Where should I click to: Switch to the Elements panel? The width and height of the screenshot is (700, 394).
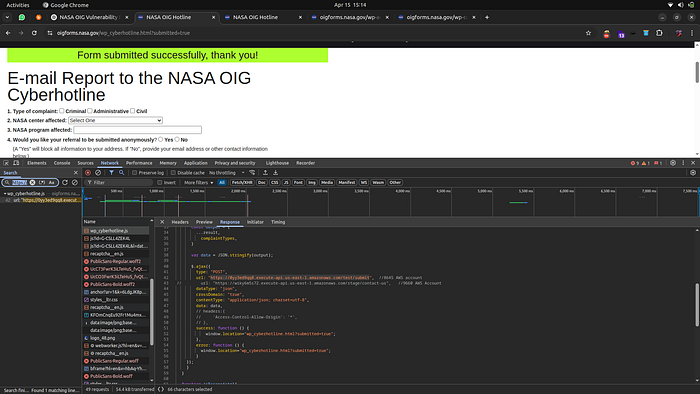(x=37, y=163)
